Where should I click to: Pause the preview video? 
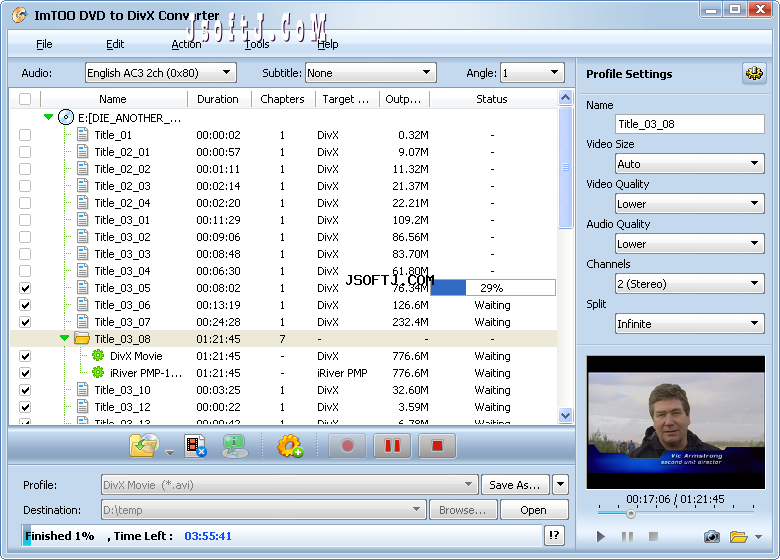[x=627, y=537]
